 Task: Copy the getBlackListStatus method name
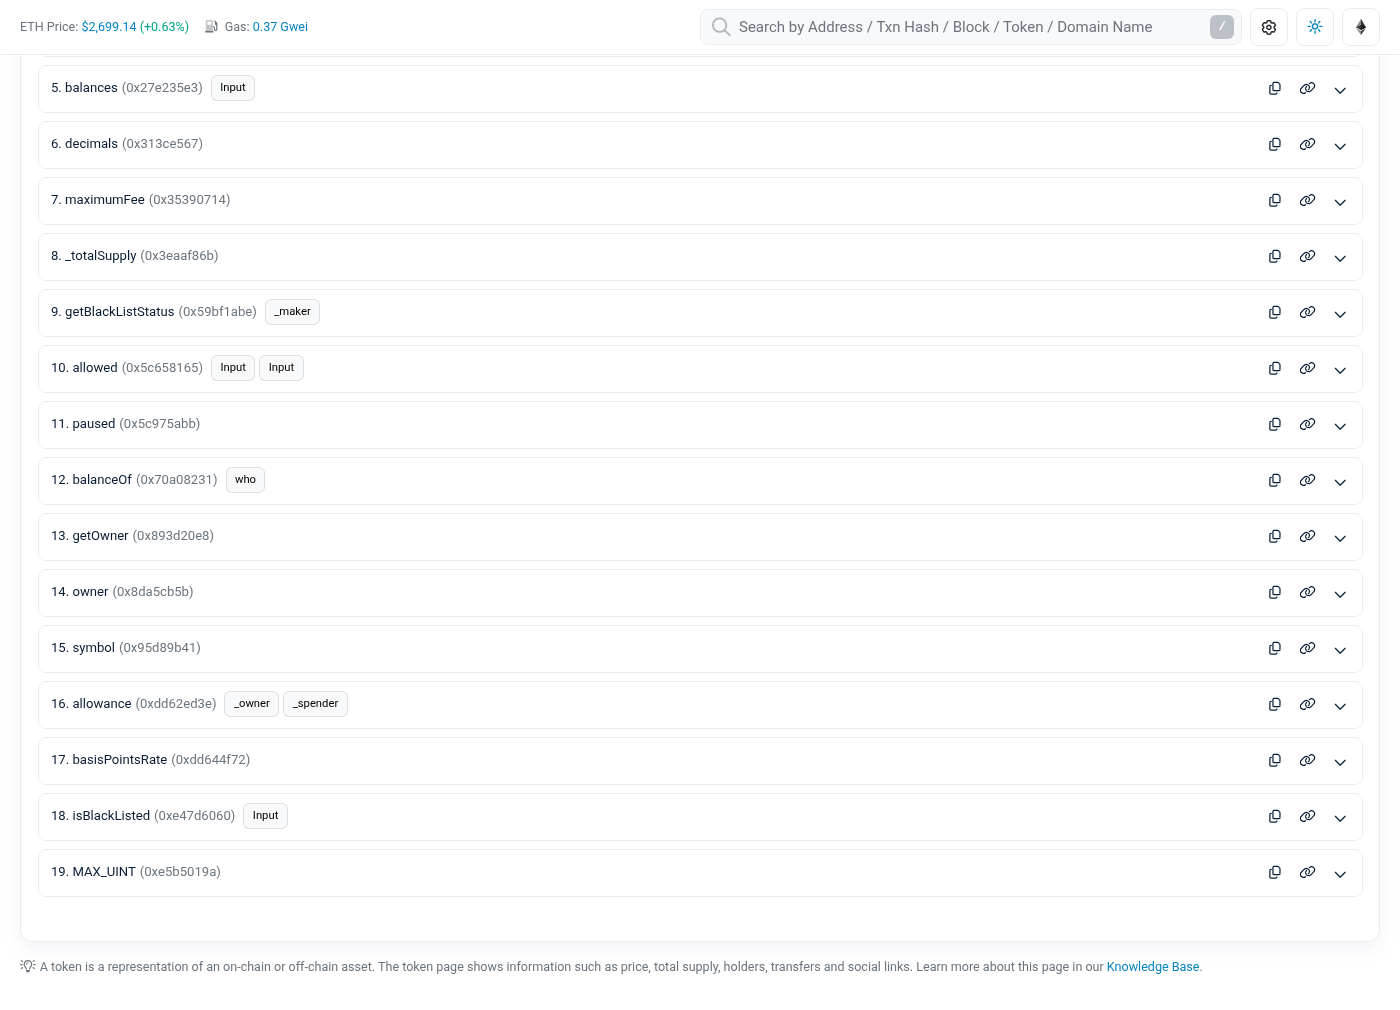click(1275, 313)
